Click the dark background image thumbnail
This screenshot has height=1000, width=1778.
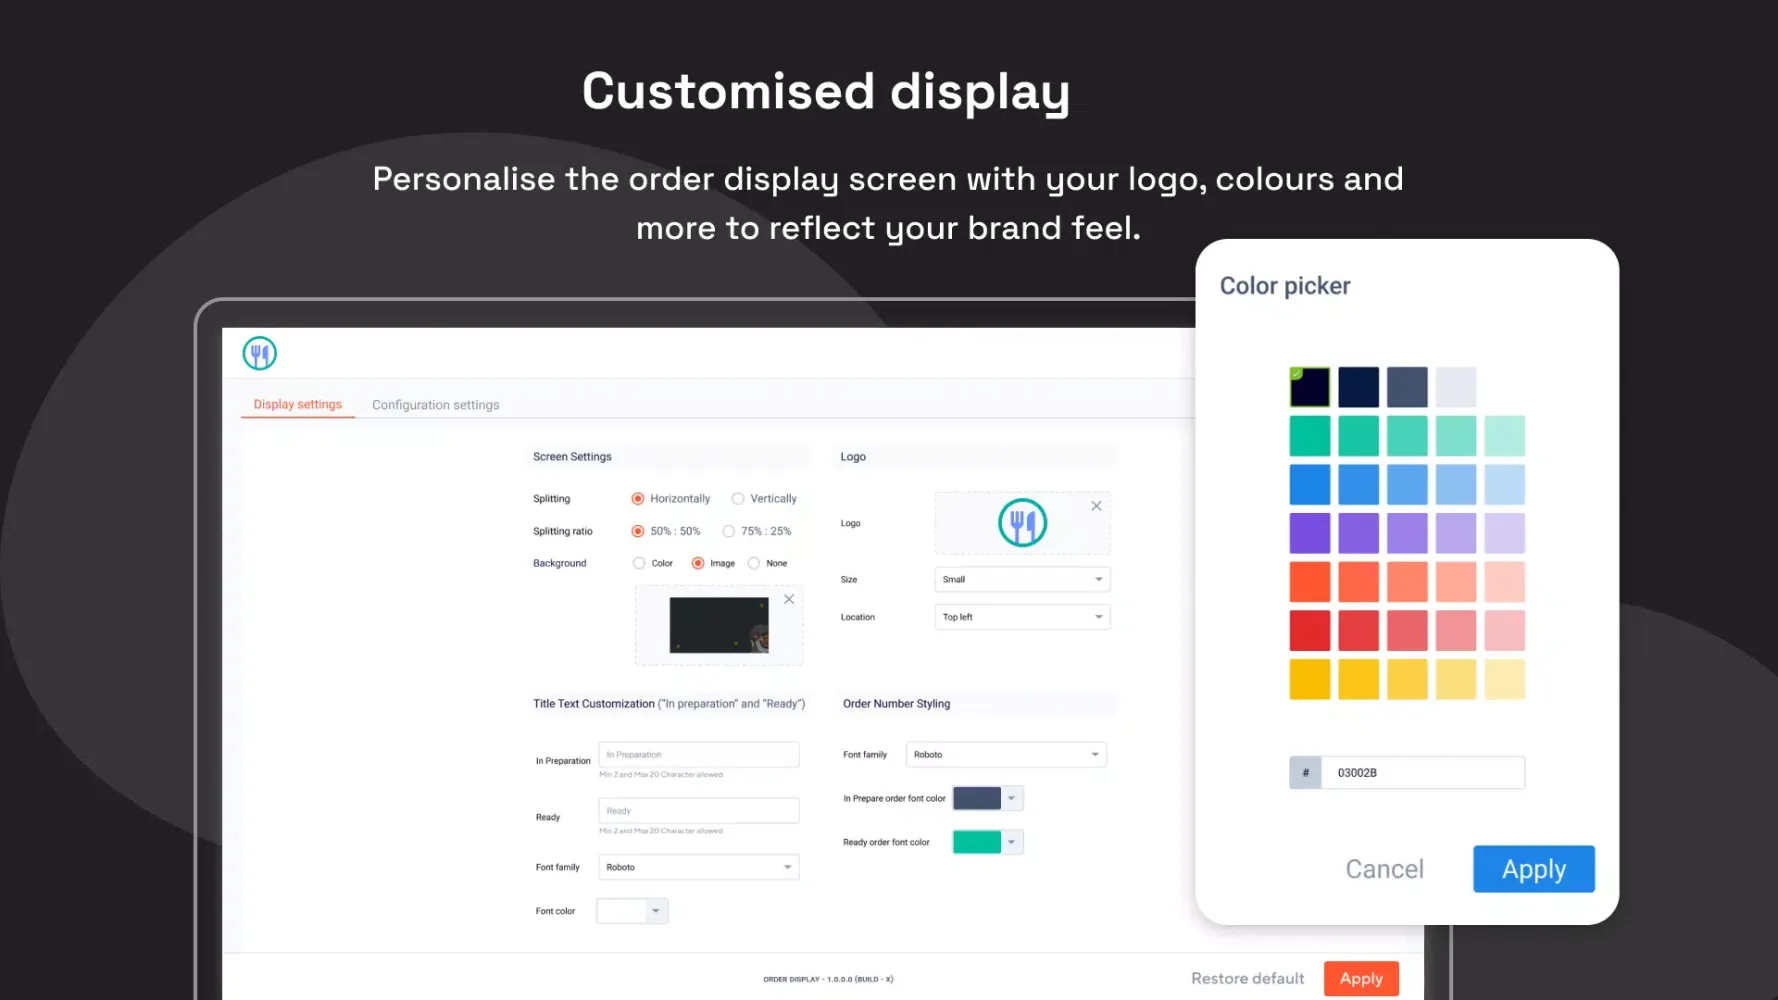[x=719, y=625]
